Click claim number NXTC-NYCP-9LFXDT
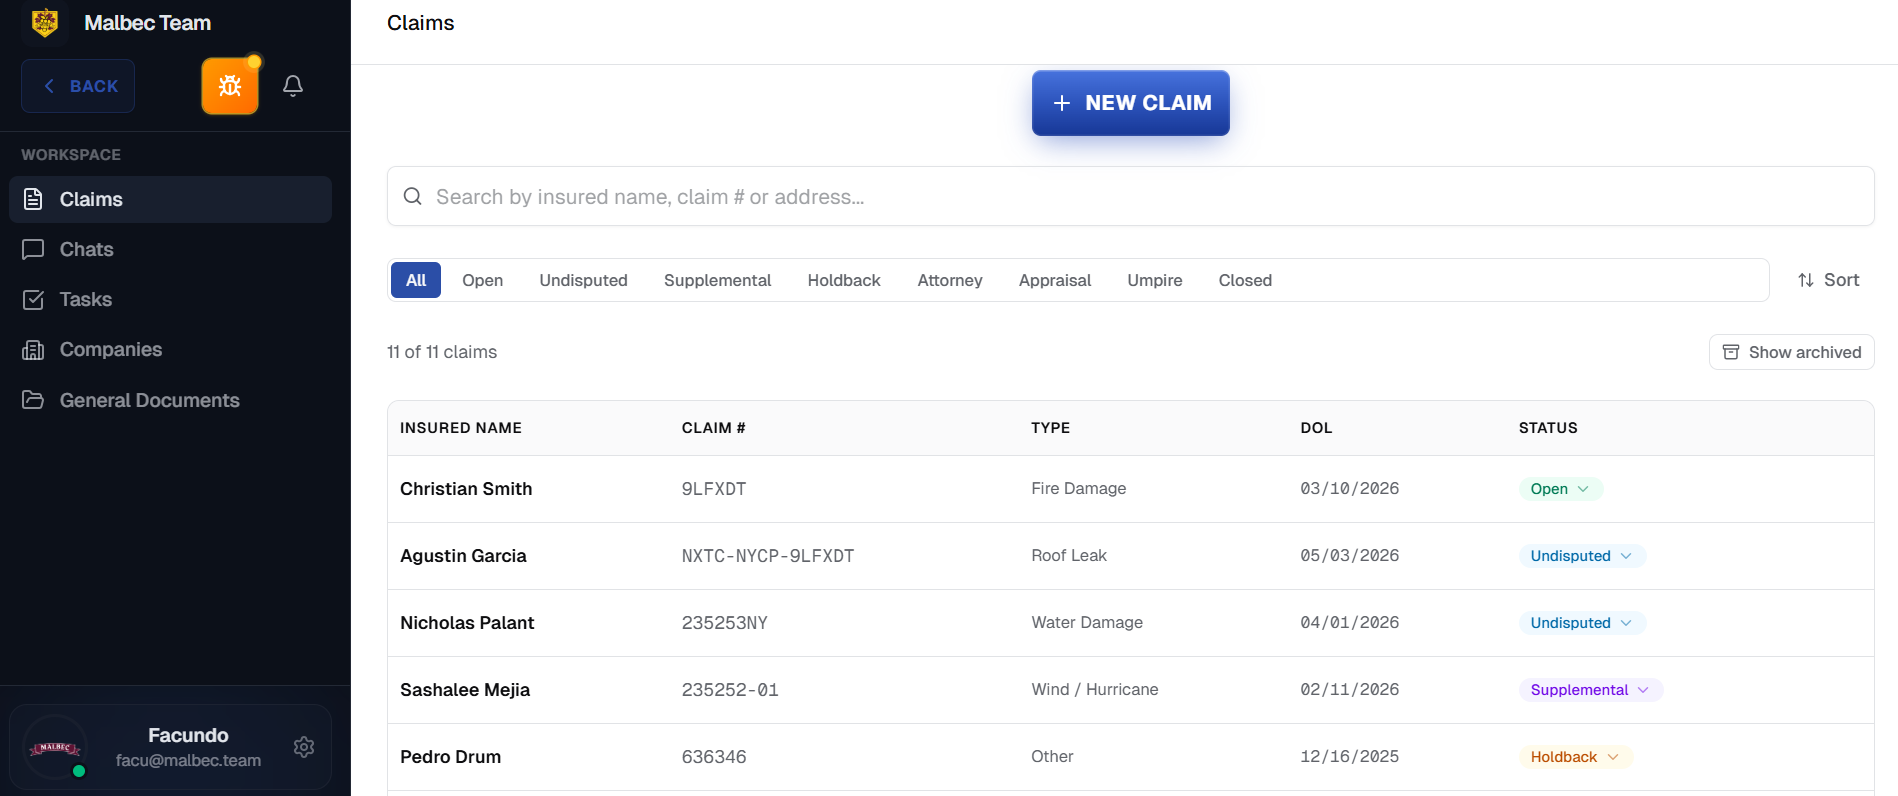The height and width of the screenshot is (796, 1898). point(768,556)
